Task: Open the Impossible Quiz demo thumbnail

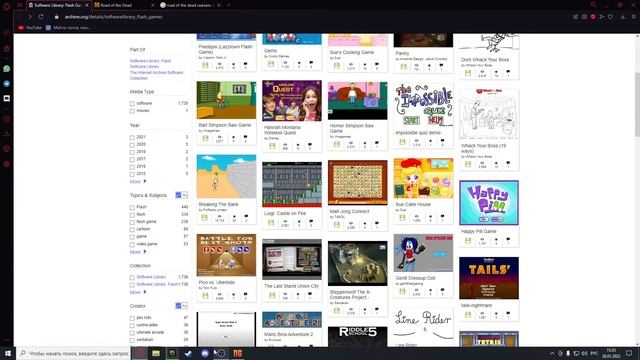Action: (x=423, y=104)
